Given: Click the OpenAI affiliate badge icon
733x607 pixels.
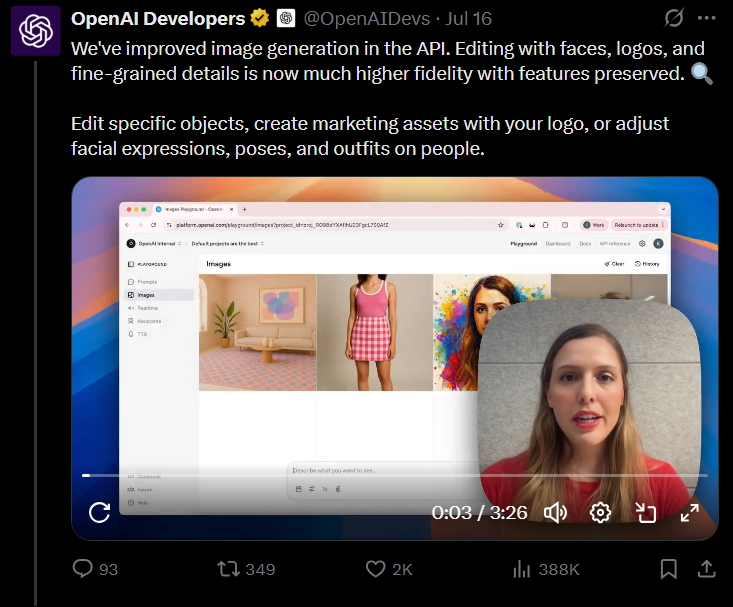Looking at the screenshot, I should [x=286, y=19].
